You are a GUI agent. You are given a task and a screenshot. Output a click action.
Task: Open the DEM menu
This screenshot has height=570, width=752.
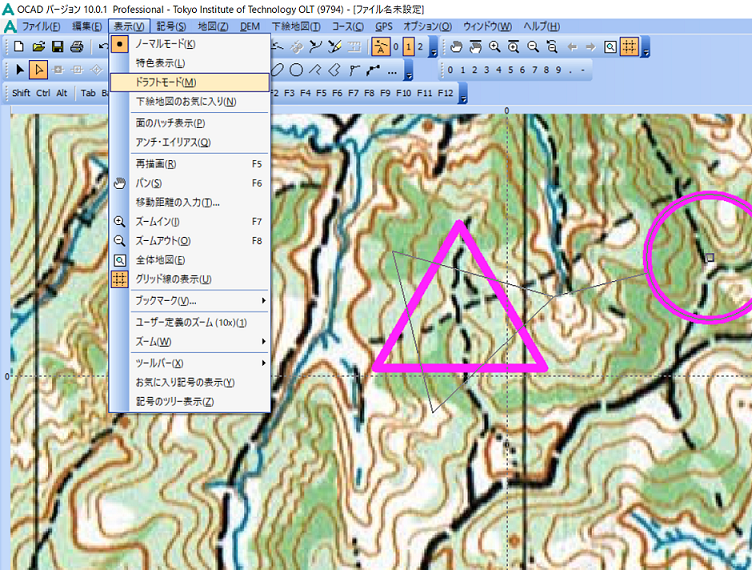(x=250, y=26)
